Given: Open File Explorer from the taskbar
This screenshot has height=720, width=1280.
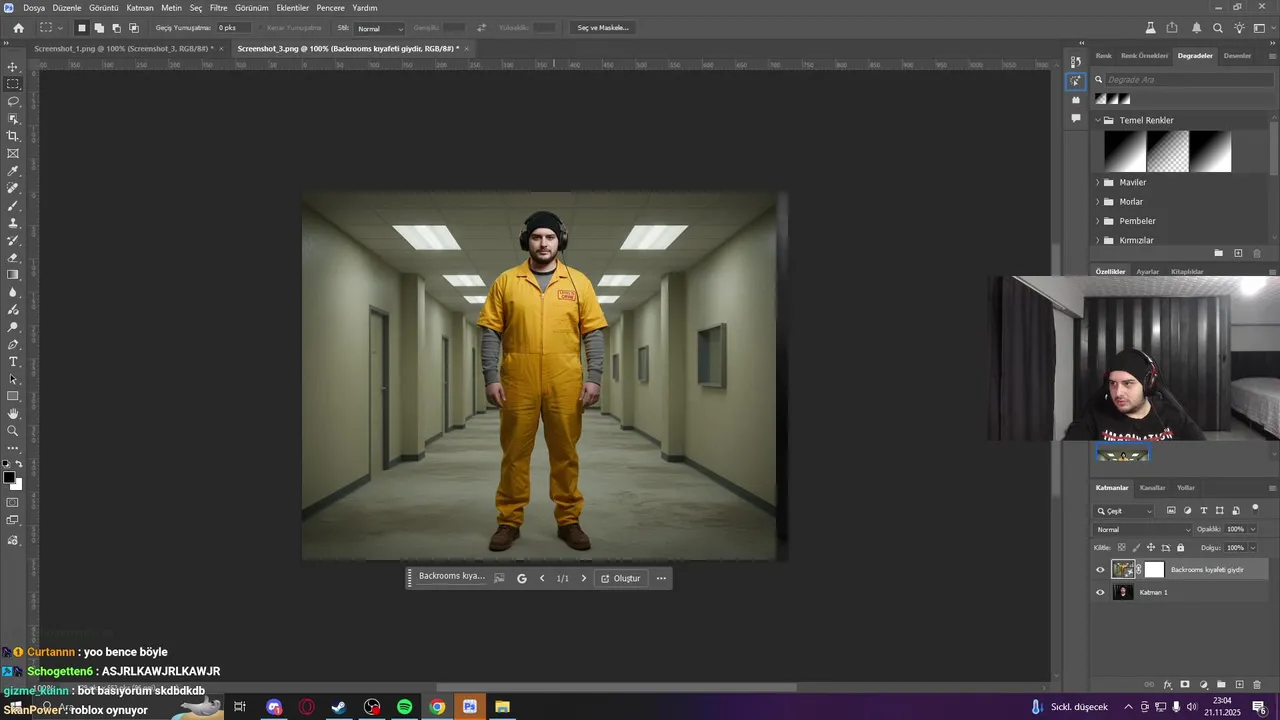Looking at the screenshot, I should click(x=502, y=707).
